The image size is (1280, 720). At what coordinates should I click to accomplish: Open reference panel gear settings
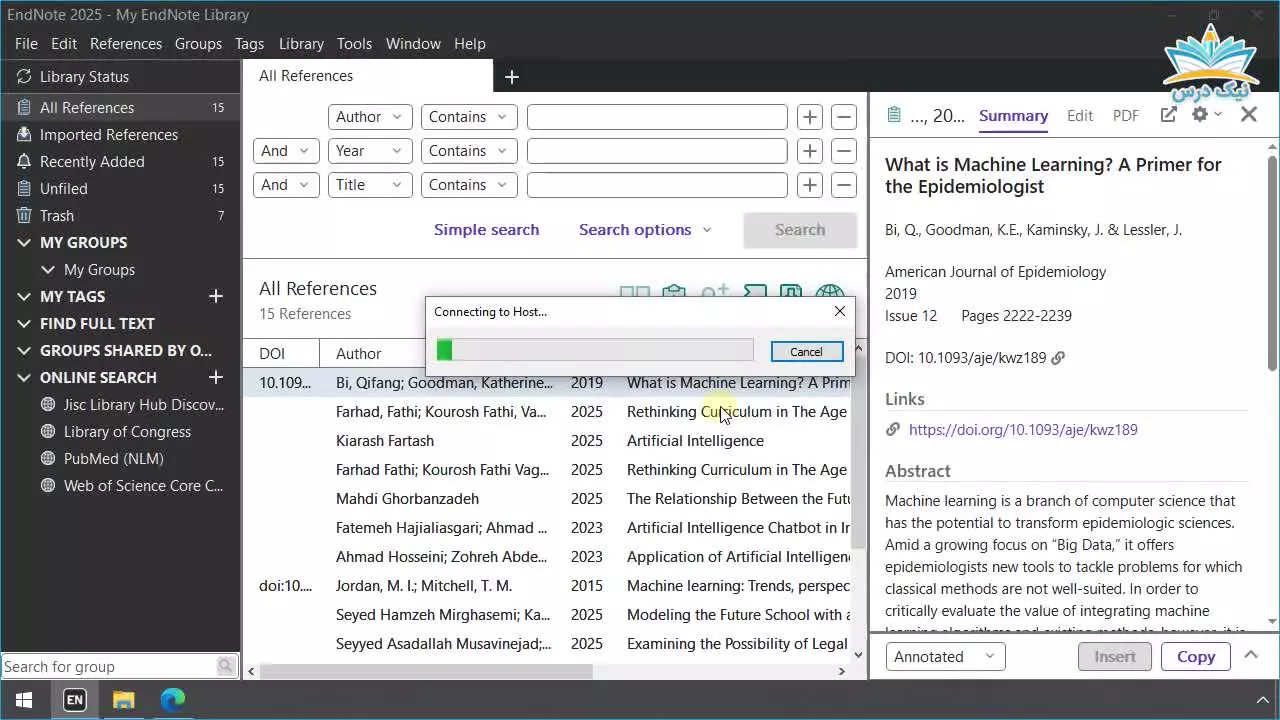pos(1200,115)
